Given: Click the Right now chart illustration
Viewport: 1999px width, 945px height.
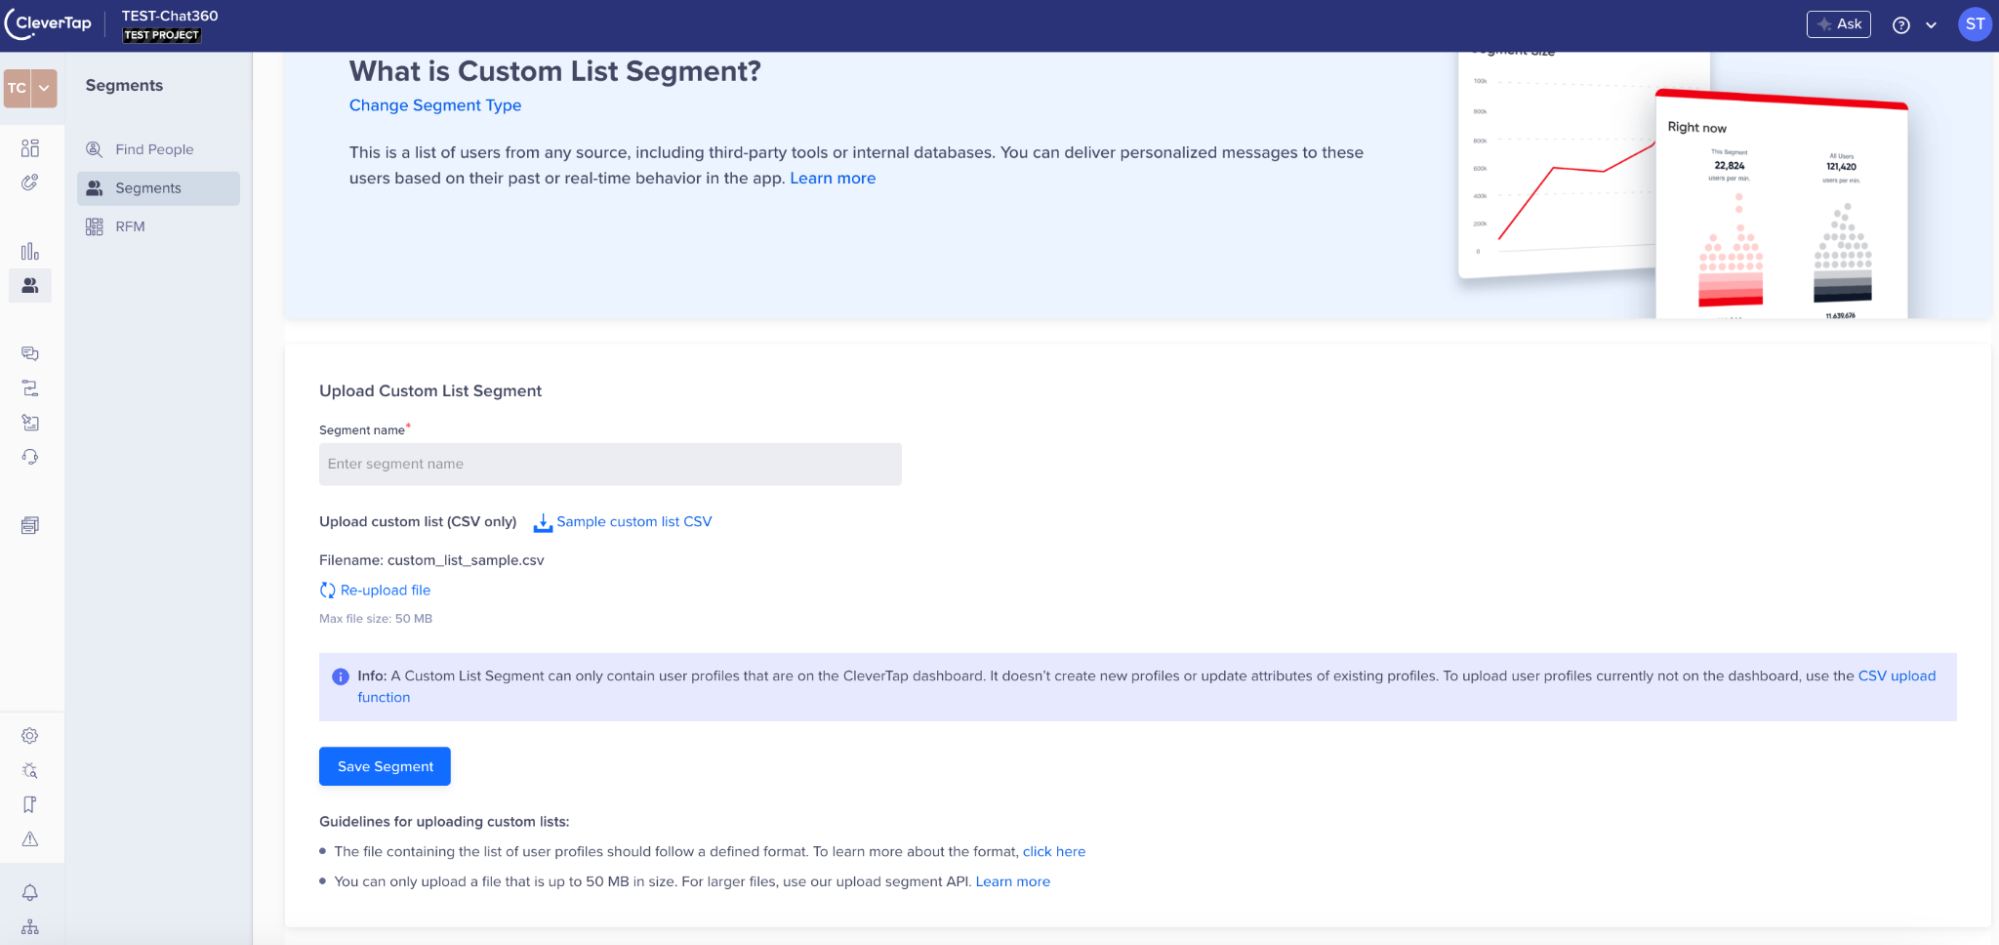Looking at the screenshot, I should tap(1781, 205).
